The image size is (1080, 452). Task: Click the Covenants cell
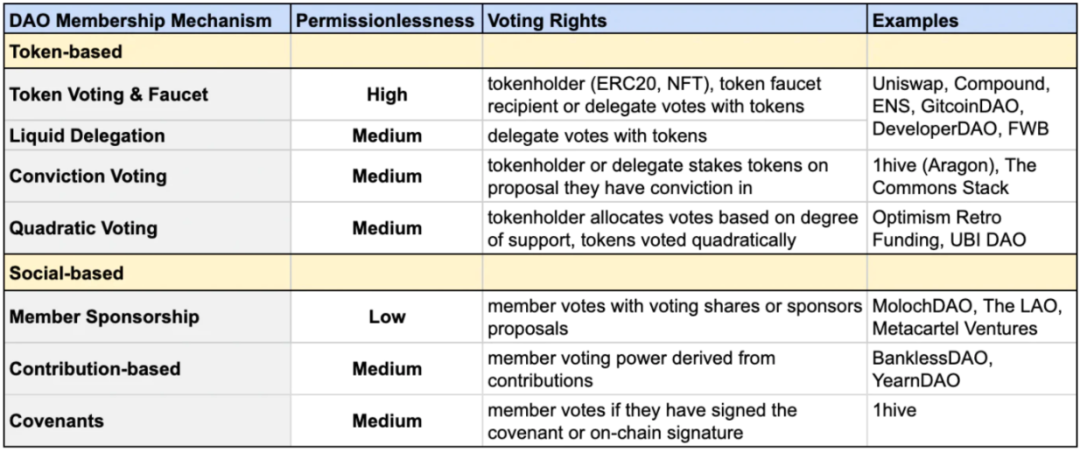pos(147,420)
